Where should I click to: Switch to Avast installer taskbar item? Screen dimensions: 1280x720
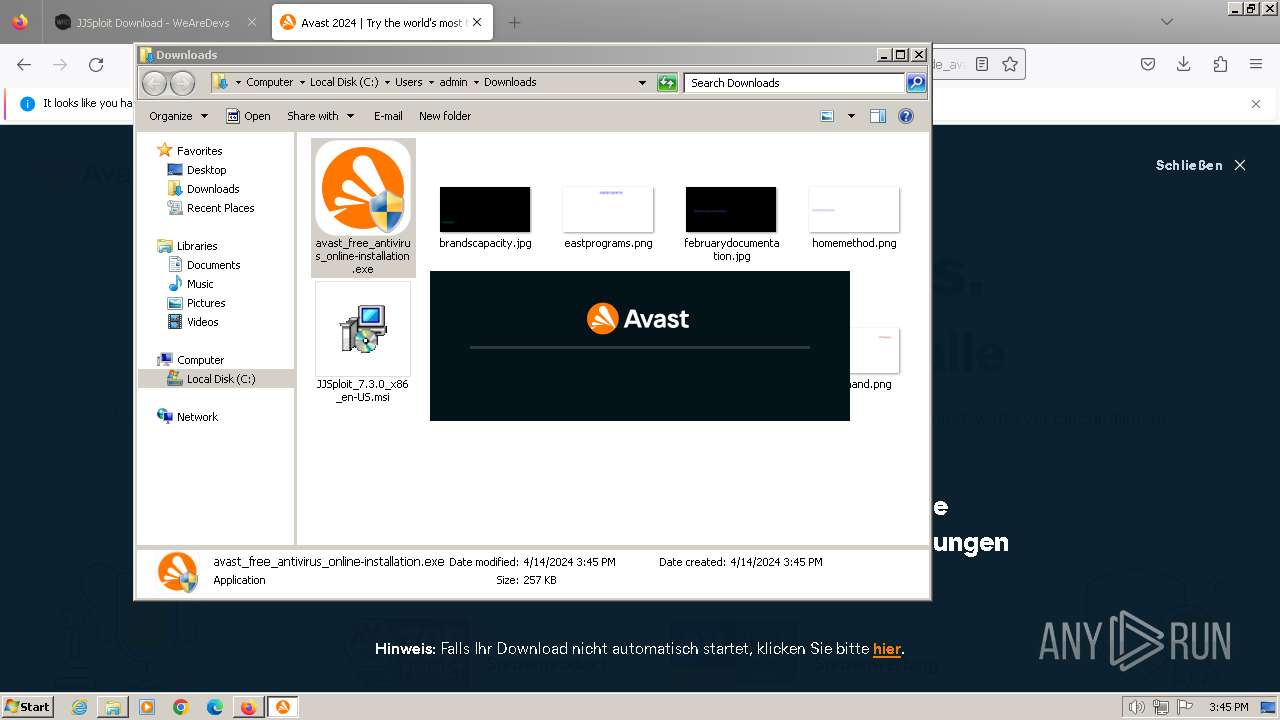[282, 707]
